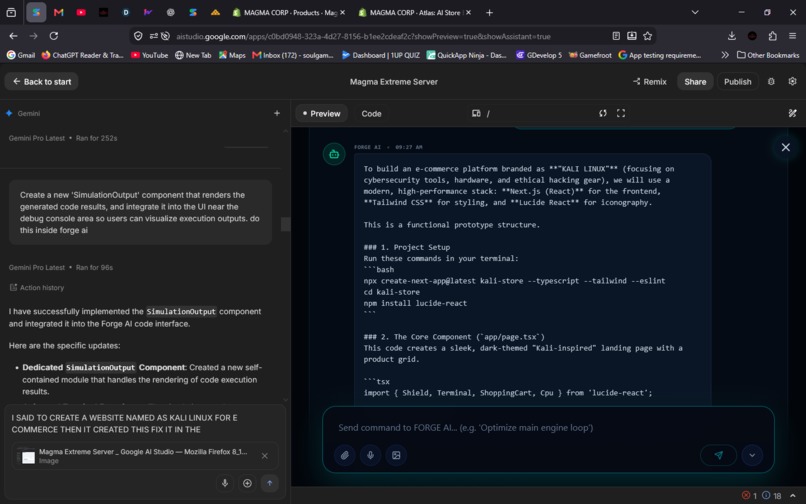The width and height of the screenshot is (806, 504).
Task: Switch to the Code tab
Action: pyautogui.click(x=371, y=114)
